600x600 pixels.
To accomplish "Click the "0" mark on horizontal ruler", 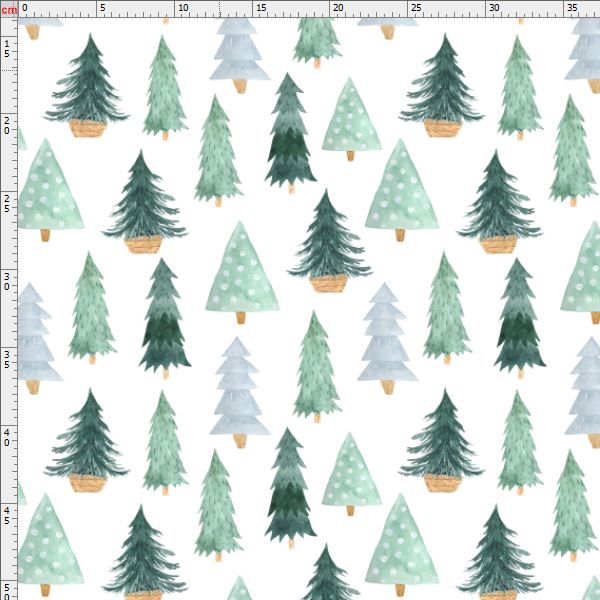I will point(25,7).
